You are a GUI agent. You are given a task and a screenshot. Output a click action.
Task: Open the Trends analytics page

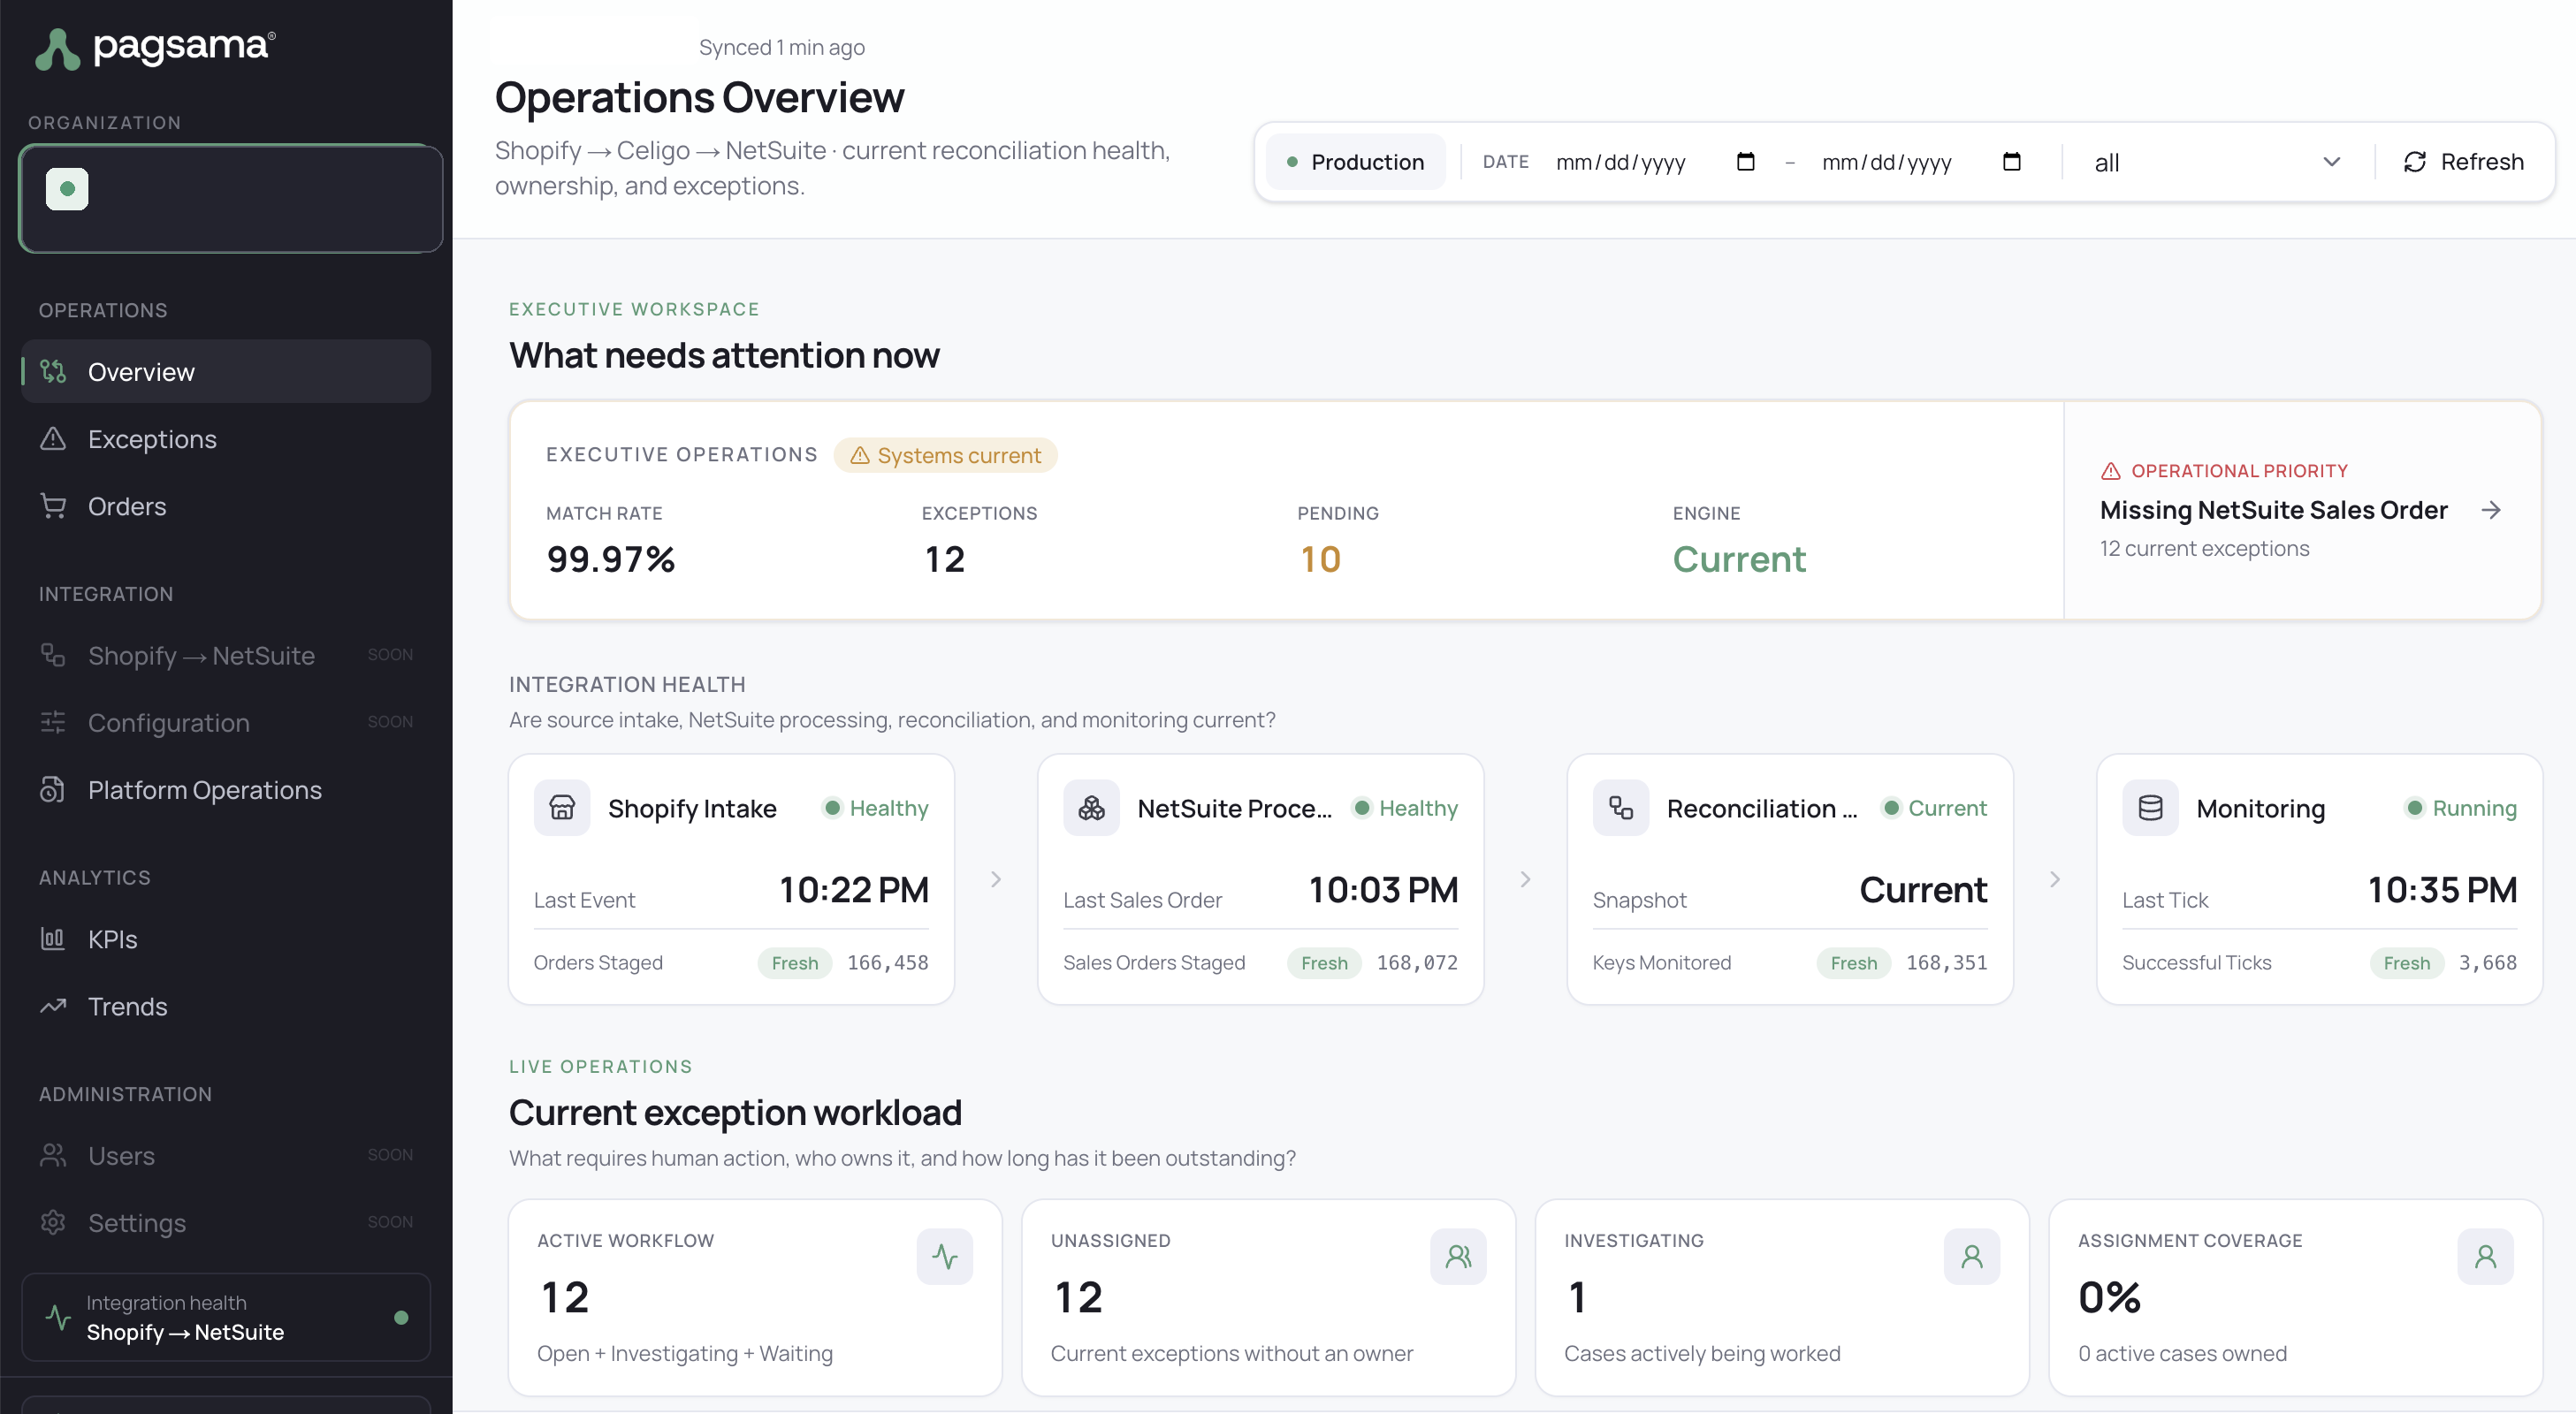[x=226, y=1005]
